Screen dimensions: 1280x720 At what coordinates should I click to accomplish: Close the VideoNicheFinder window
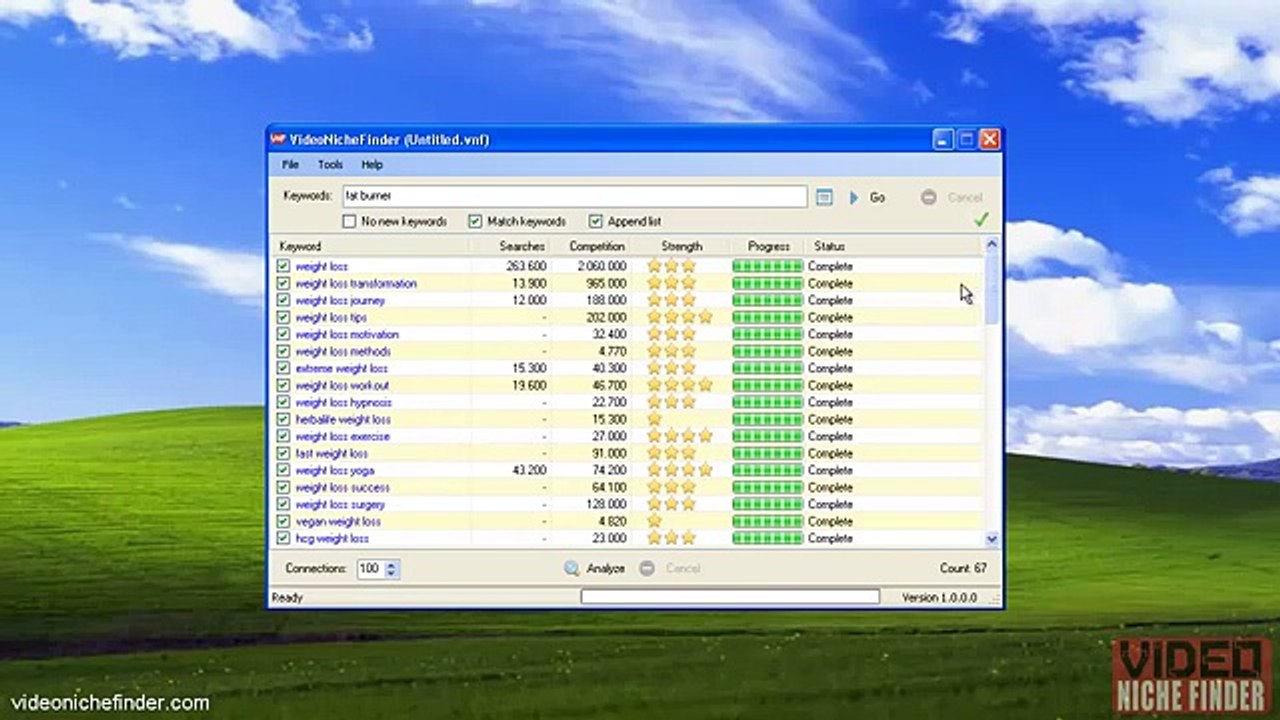point(989,140)
